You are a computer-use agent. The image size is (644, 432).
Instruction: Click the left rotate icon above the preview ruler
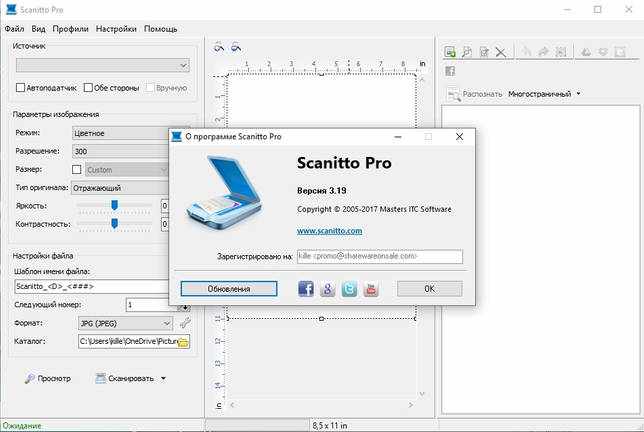click(219, 47)
